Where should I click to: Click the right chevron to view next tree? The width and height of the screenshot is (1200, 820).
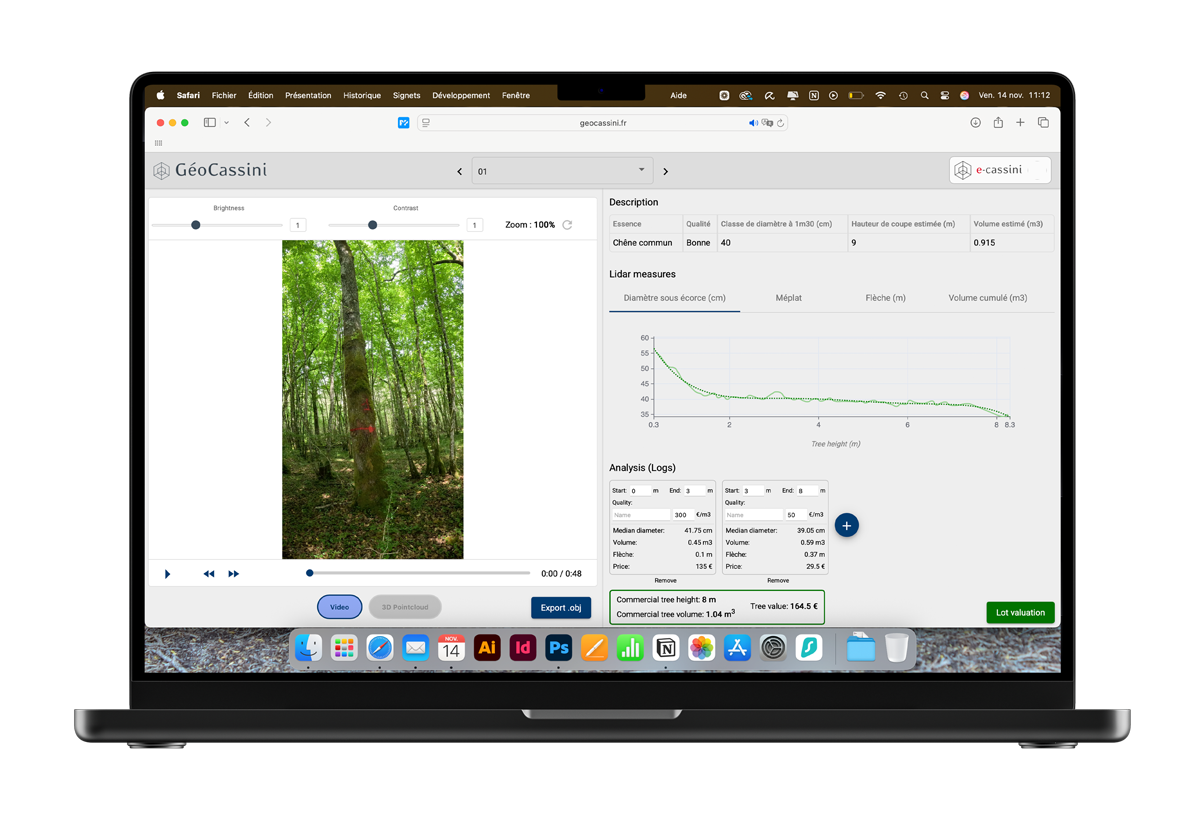click(665, 171)
